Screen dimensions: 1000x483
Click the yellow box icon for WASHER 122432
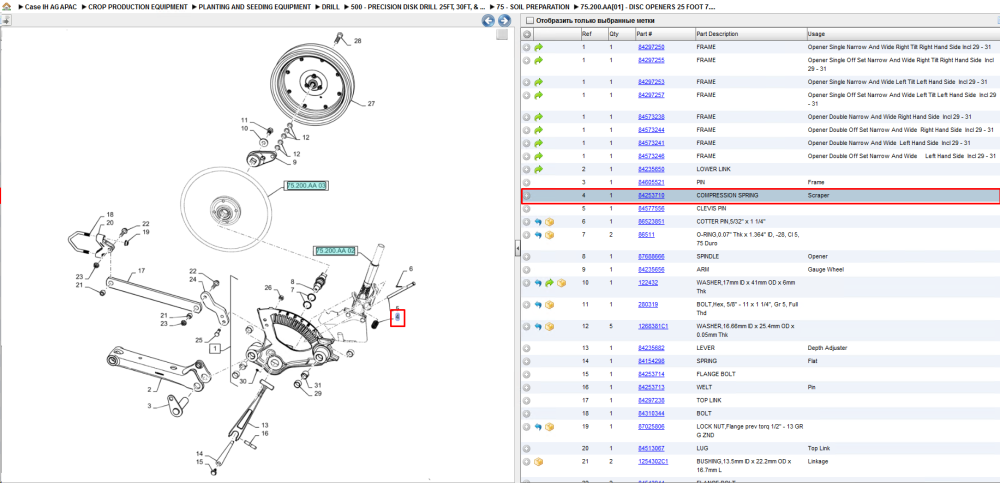[x=561, y=283]
